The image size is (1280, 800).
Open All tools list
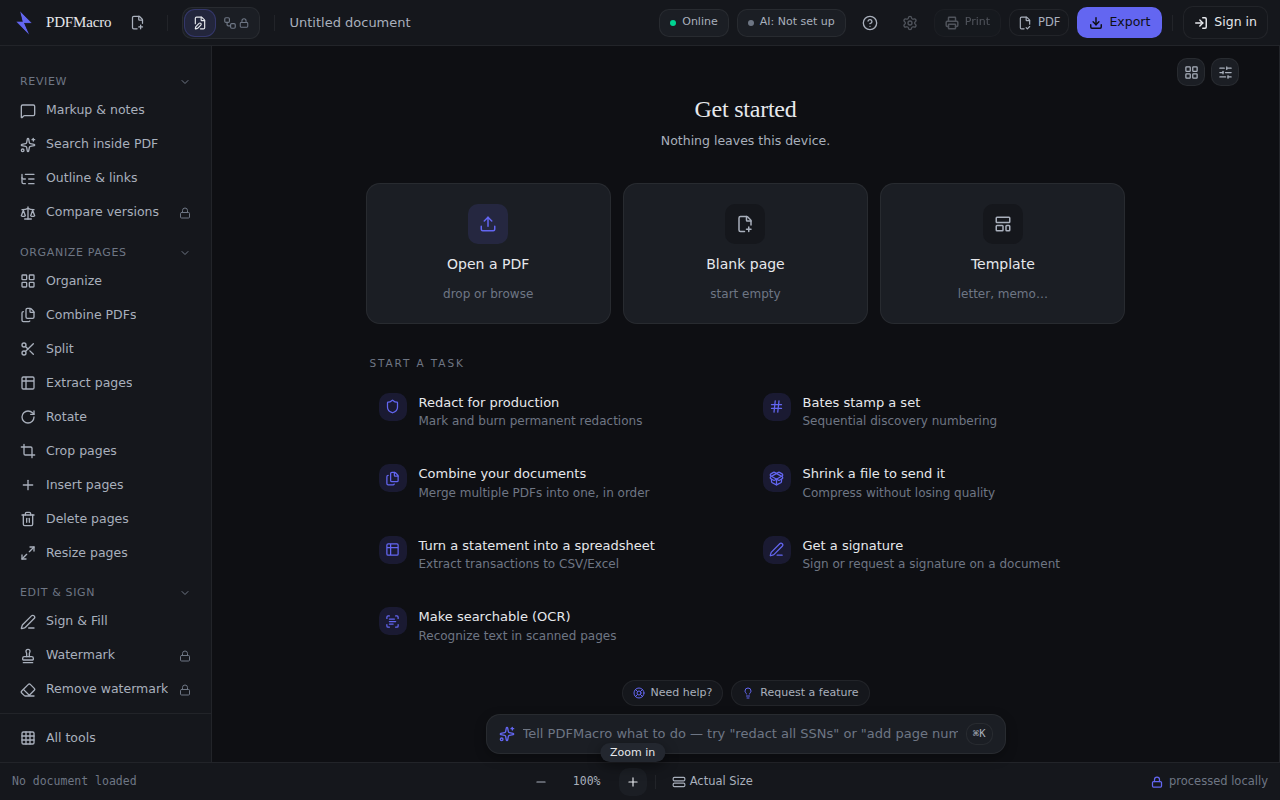106,738
